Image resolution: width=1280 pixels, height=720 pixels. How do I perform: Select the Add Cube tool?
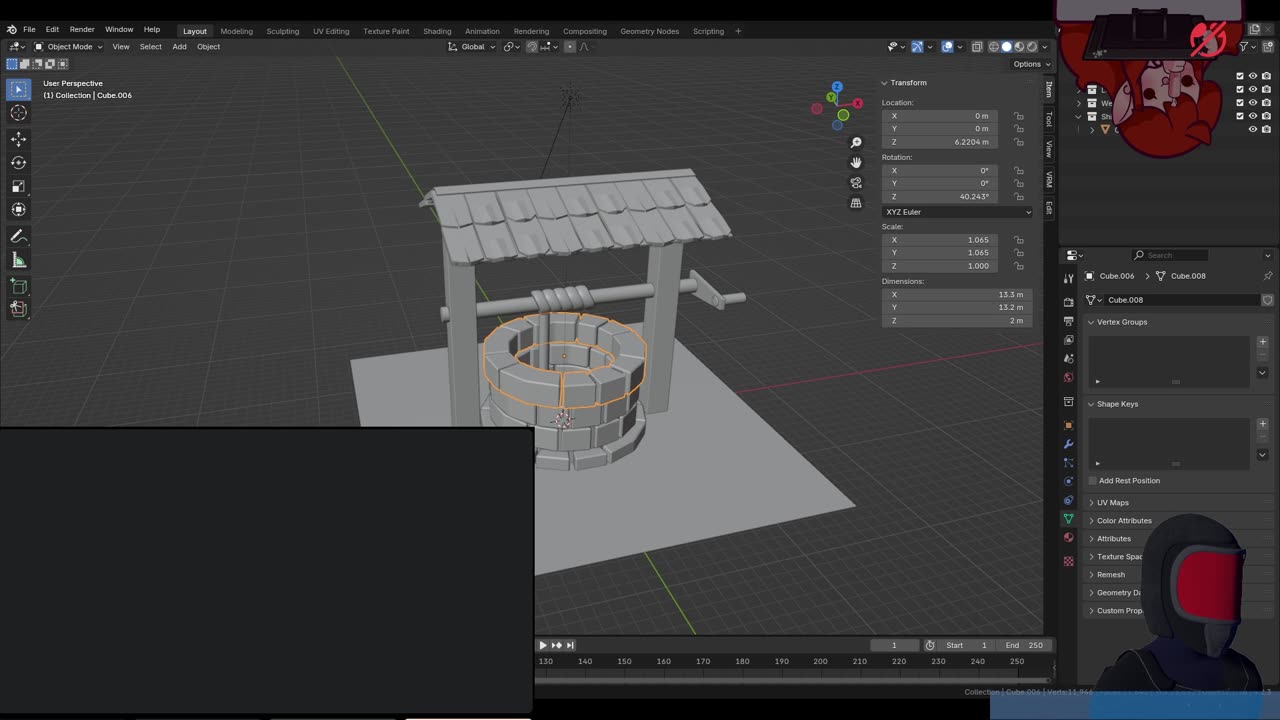pyautogui.click(x=18, y=286)
